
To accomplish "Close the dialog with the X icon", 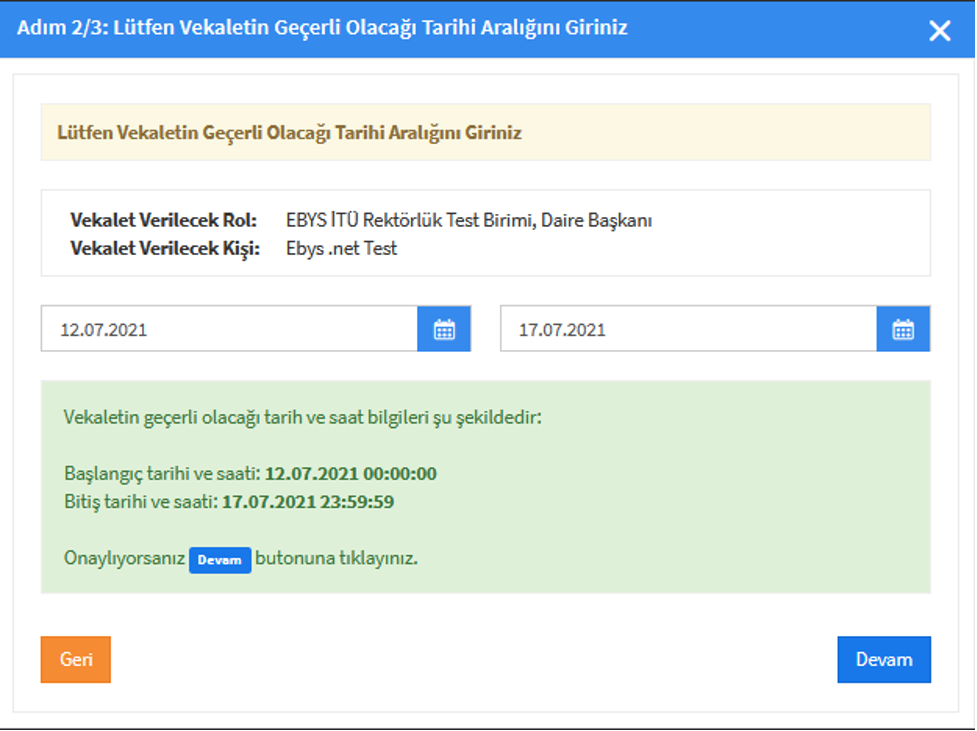I will pos(940,30).
